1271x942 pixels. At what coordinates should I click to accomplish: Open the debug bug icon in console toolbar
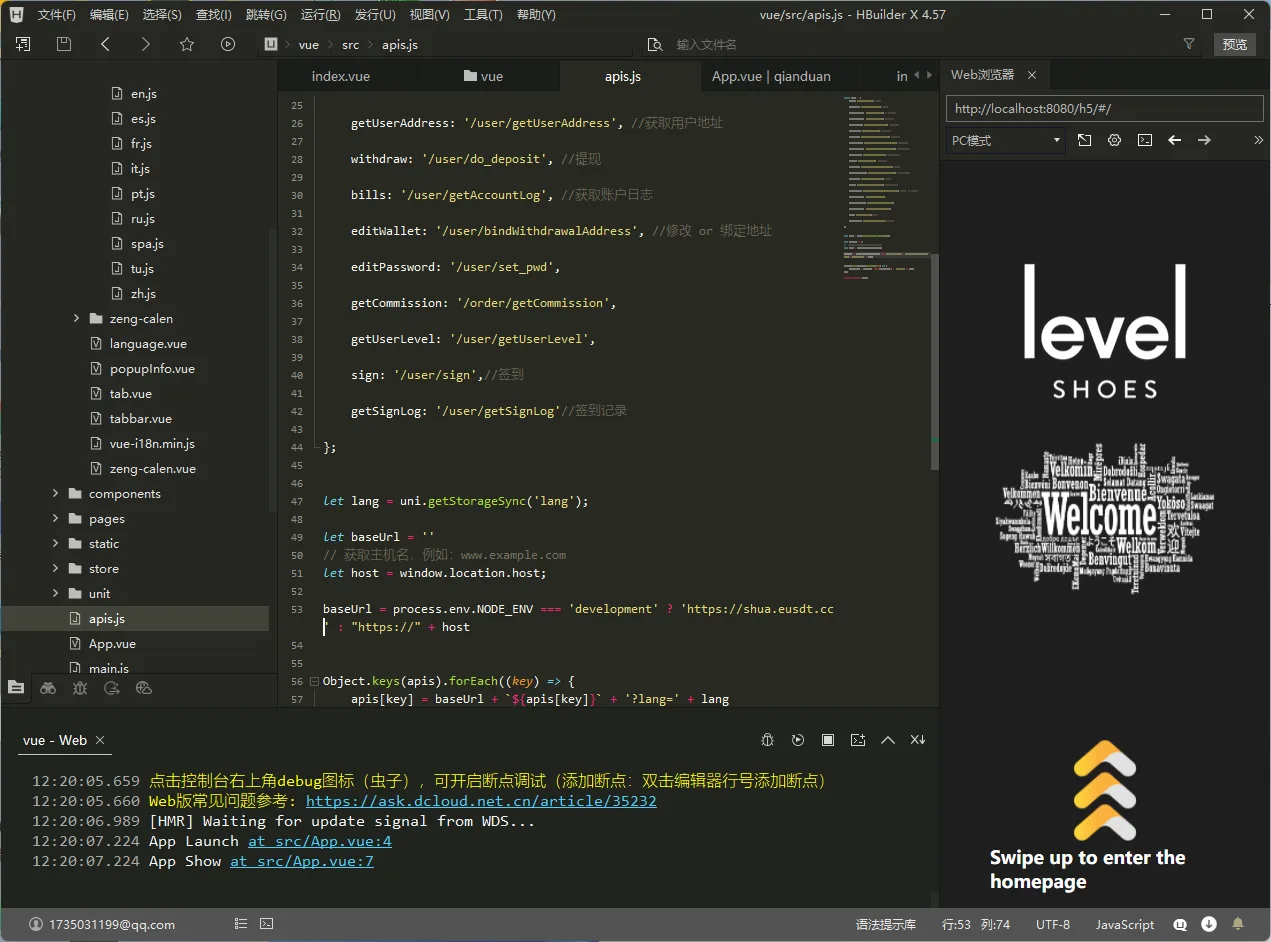(768, 740)
